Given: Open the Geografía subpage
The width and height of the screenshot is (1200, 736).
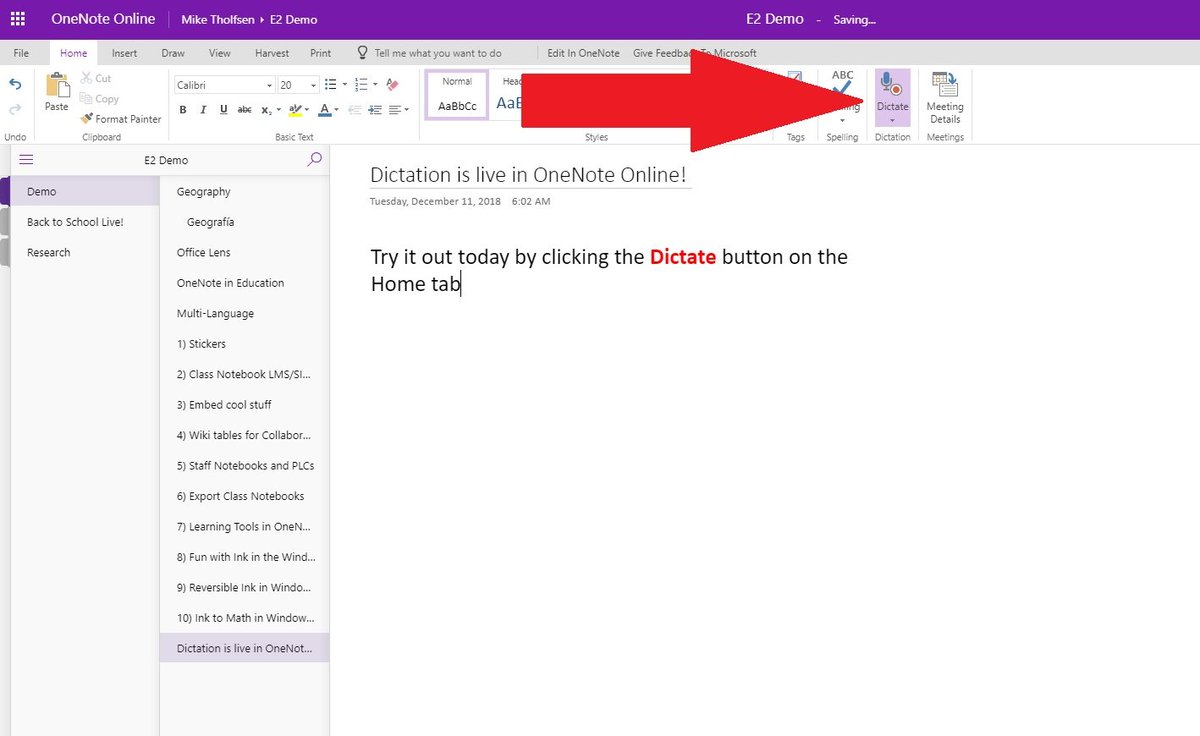Looking at the screenshot, I should (244, 222).
